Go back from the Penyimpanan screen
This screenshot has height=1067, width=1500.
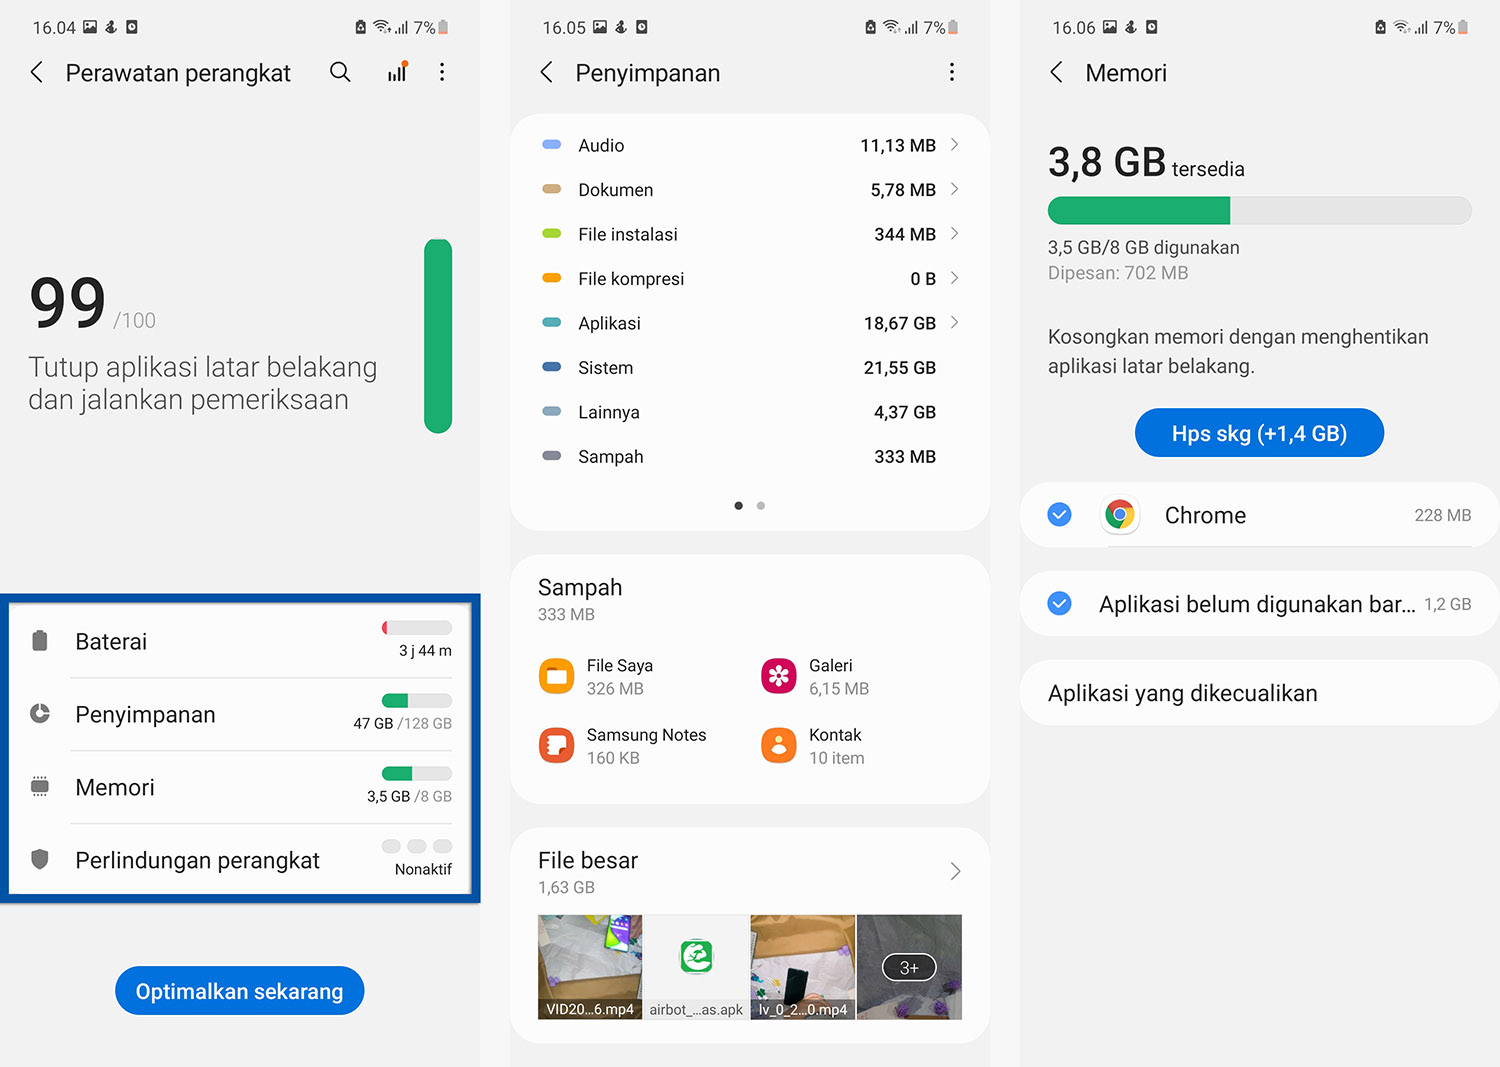point(546,72)
